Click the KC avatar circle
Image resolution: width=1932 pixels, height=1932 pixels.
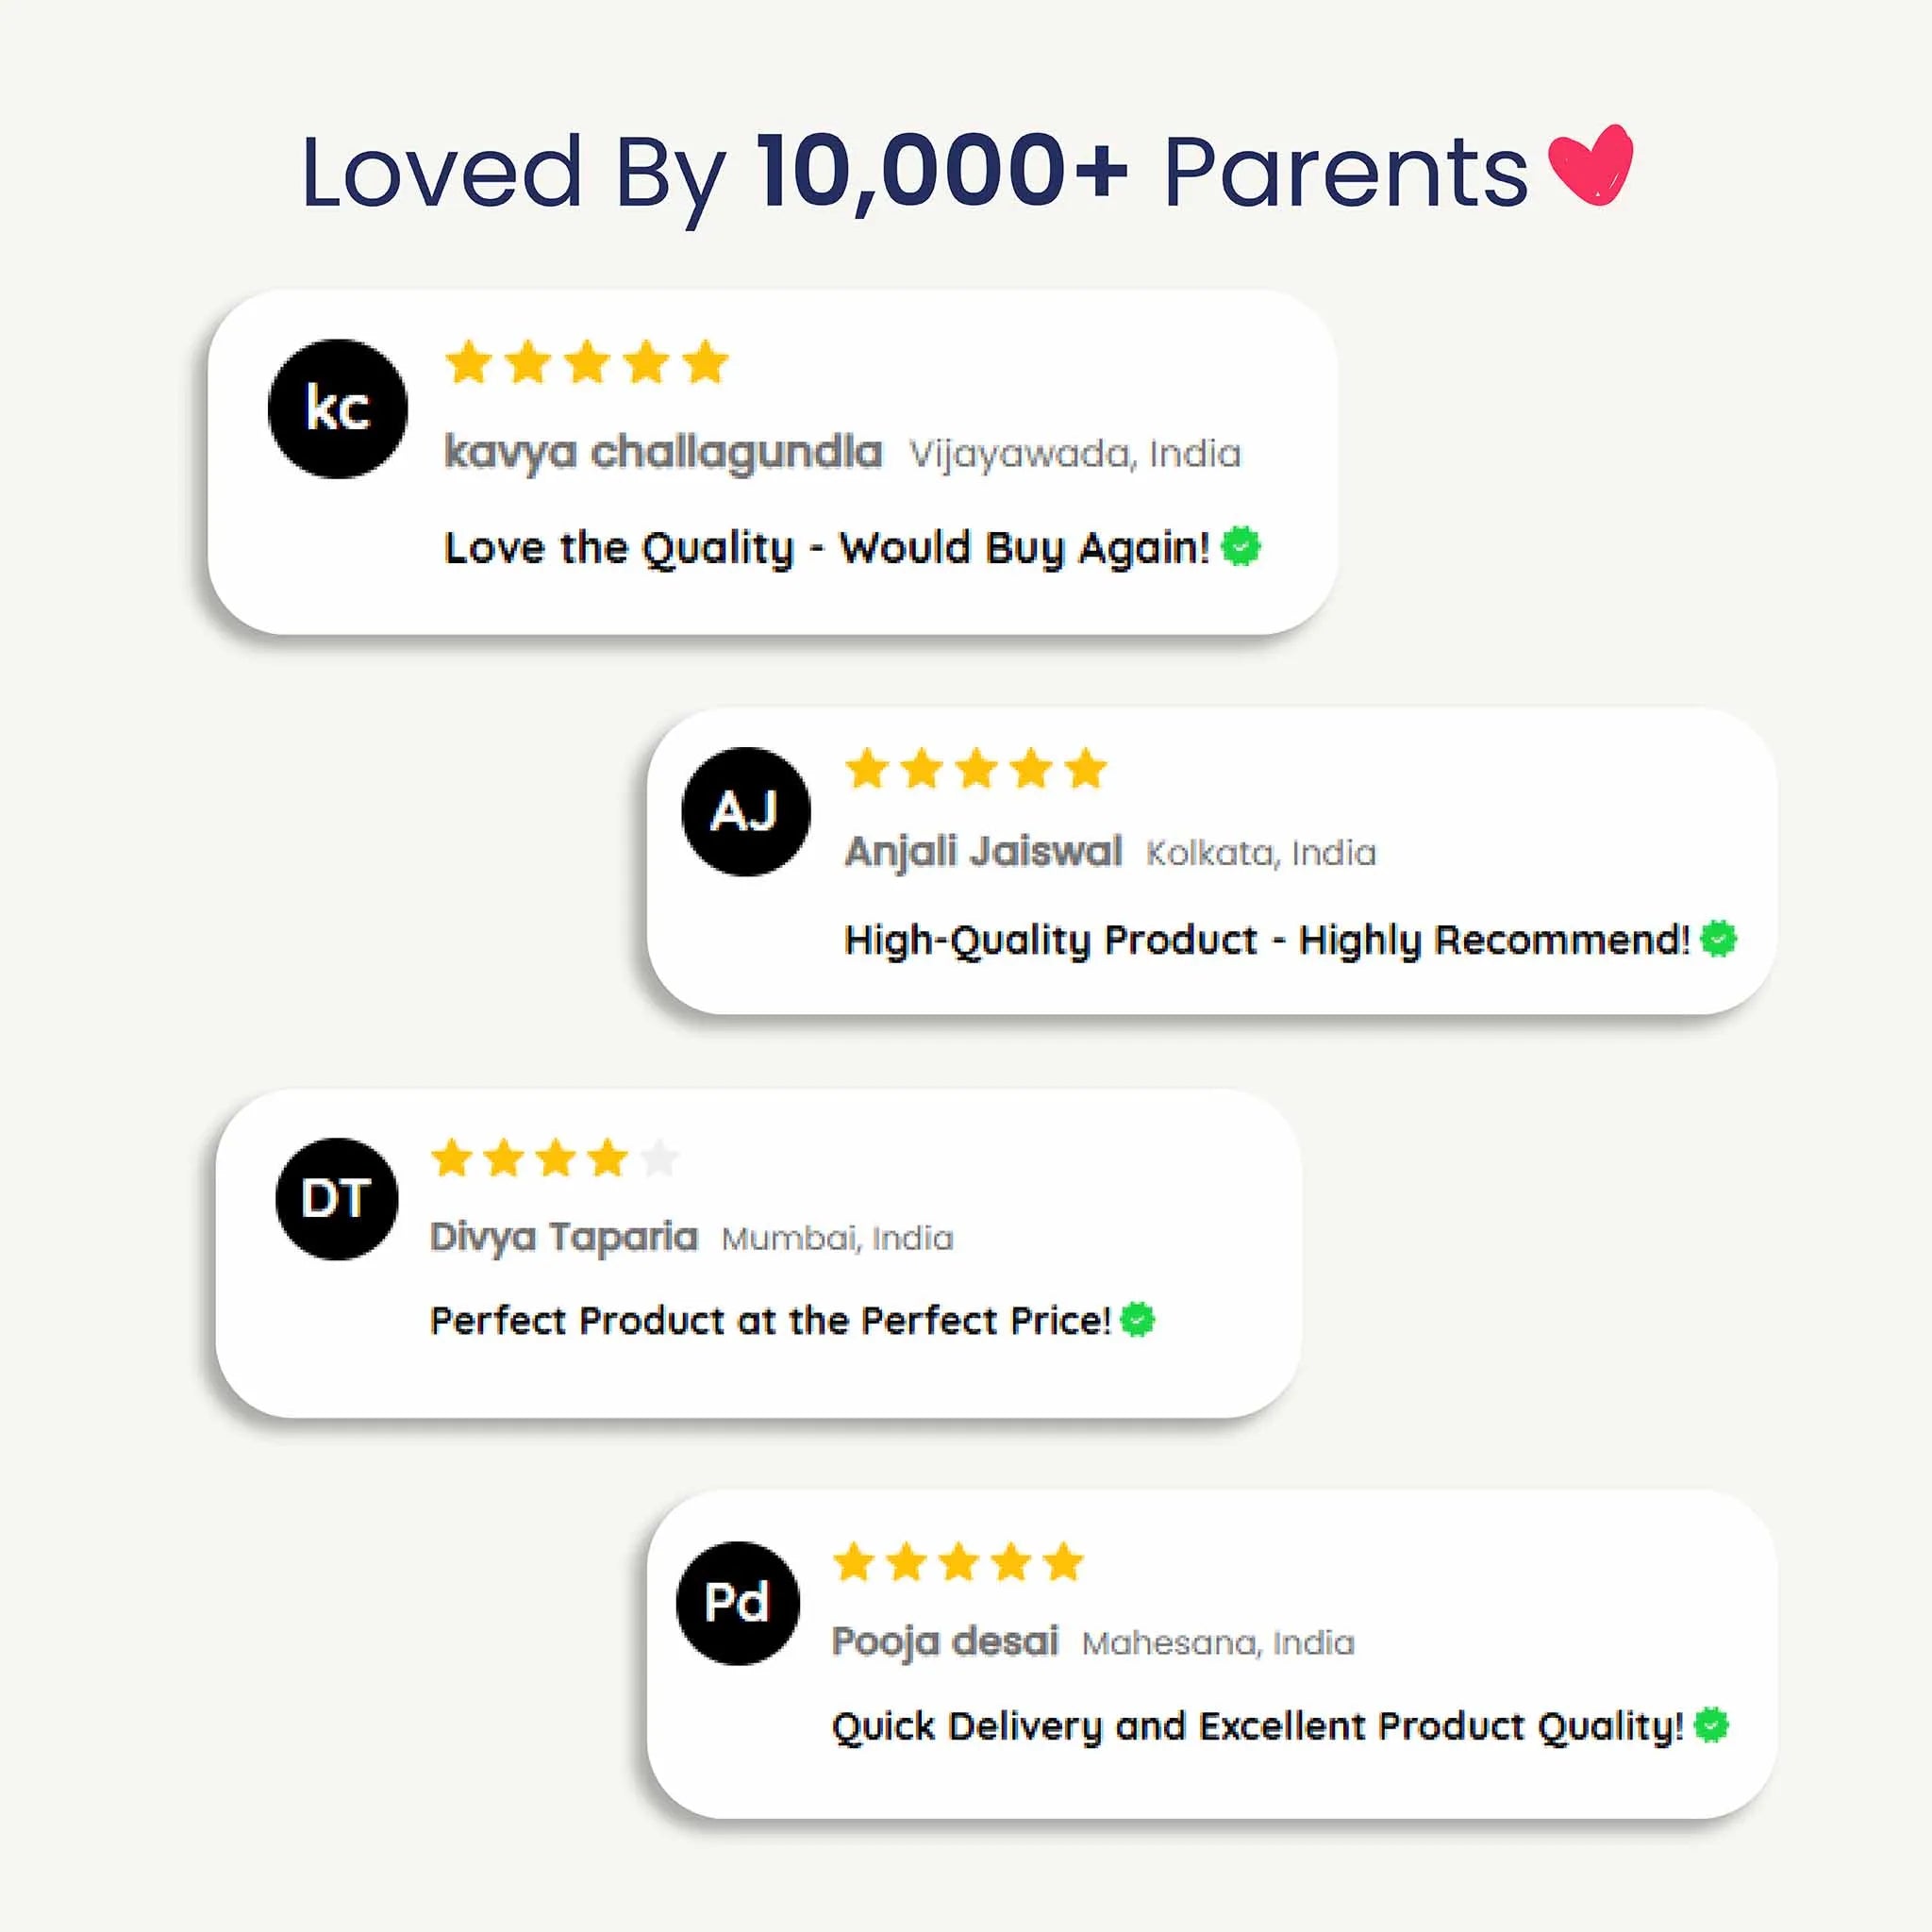click(338, 408)
